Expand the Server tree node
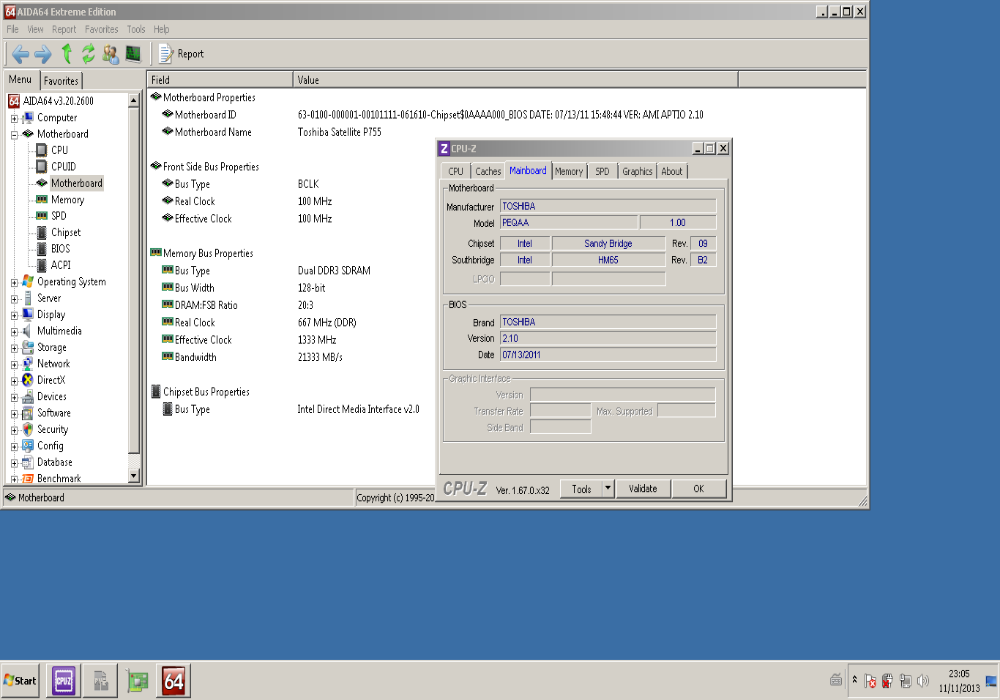The width and height of the screenshot is (1000, 700). (14, 299)
